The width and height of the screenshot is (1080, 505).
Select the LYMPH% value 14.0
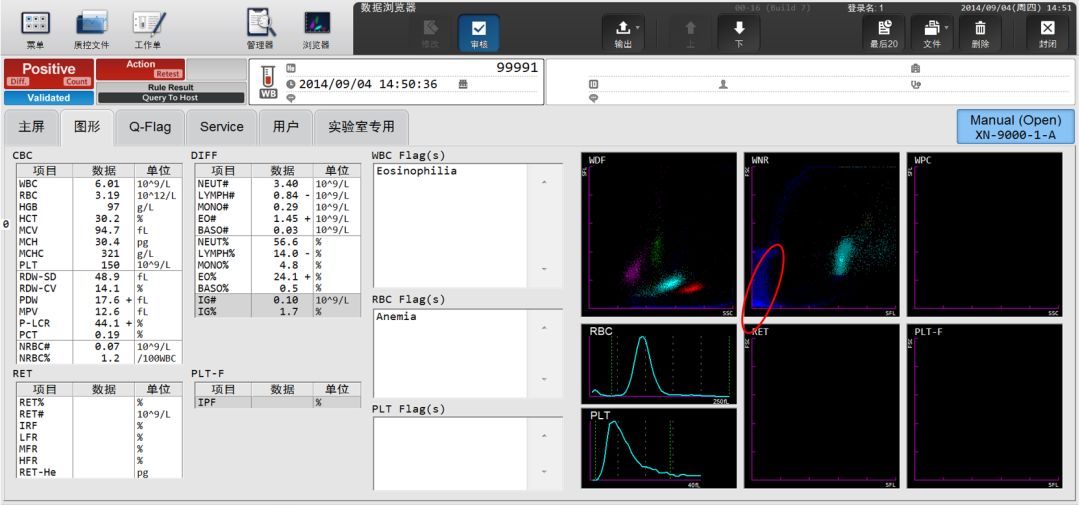point(284,254)
